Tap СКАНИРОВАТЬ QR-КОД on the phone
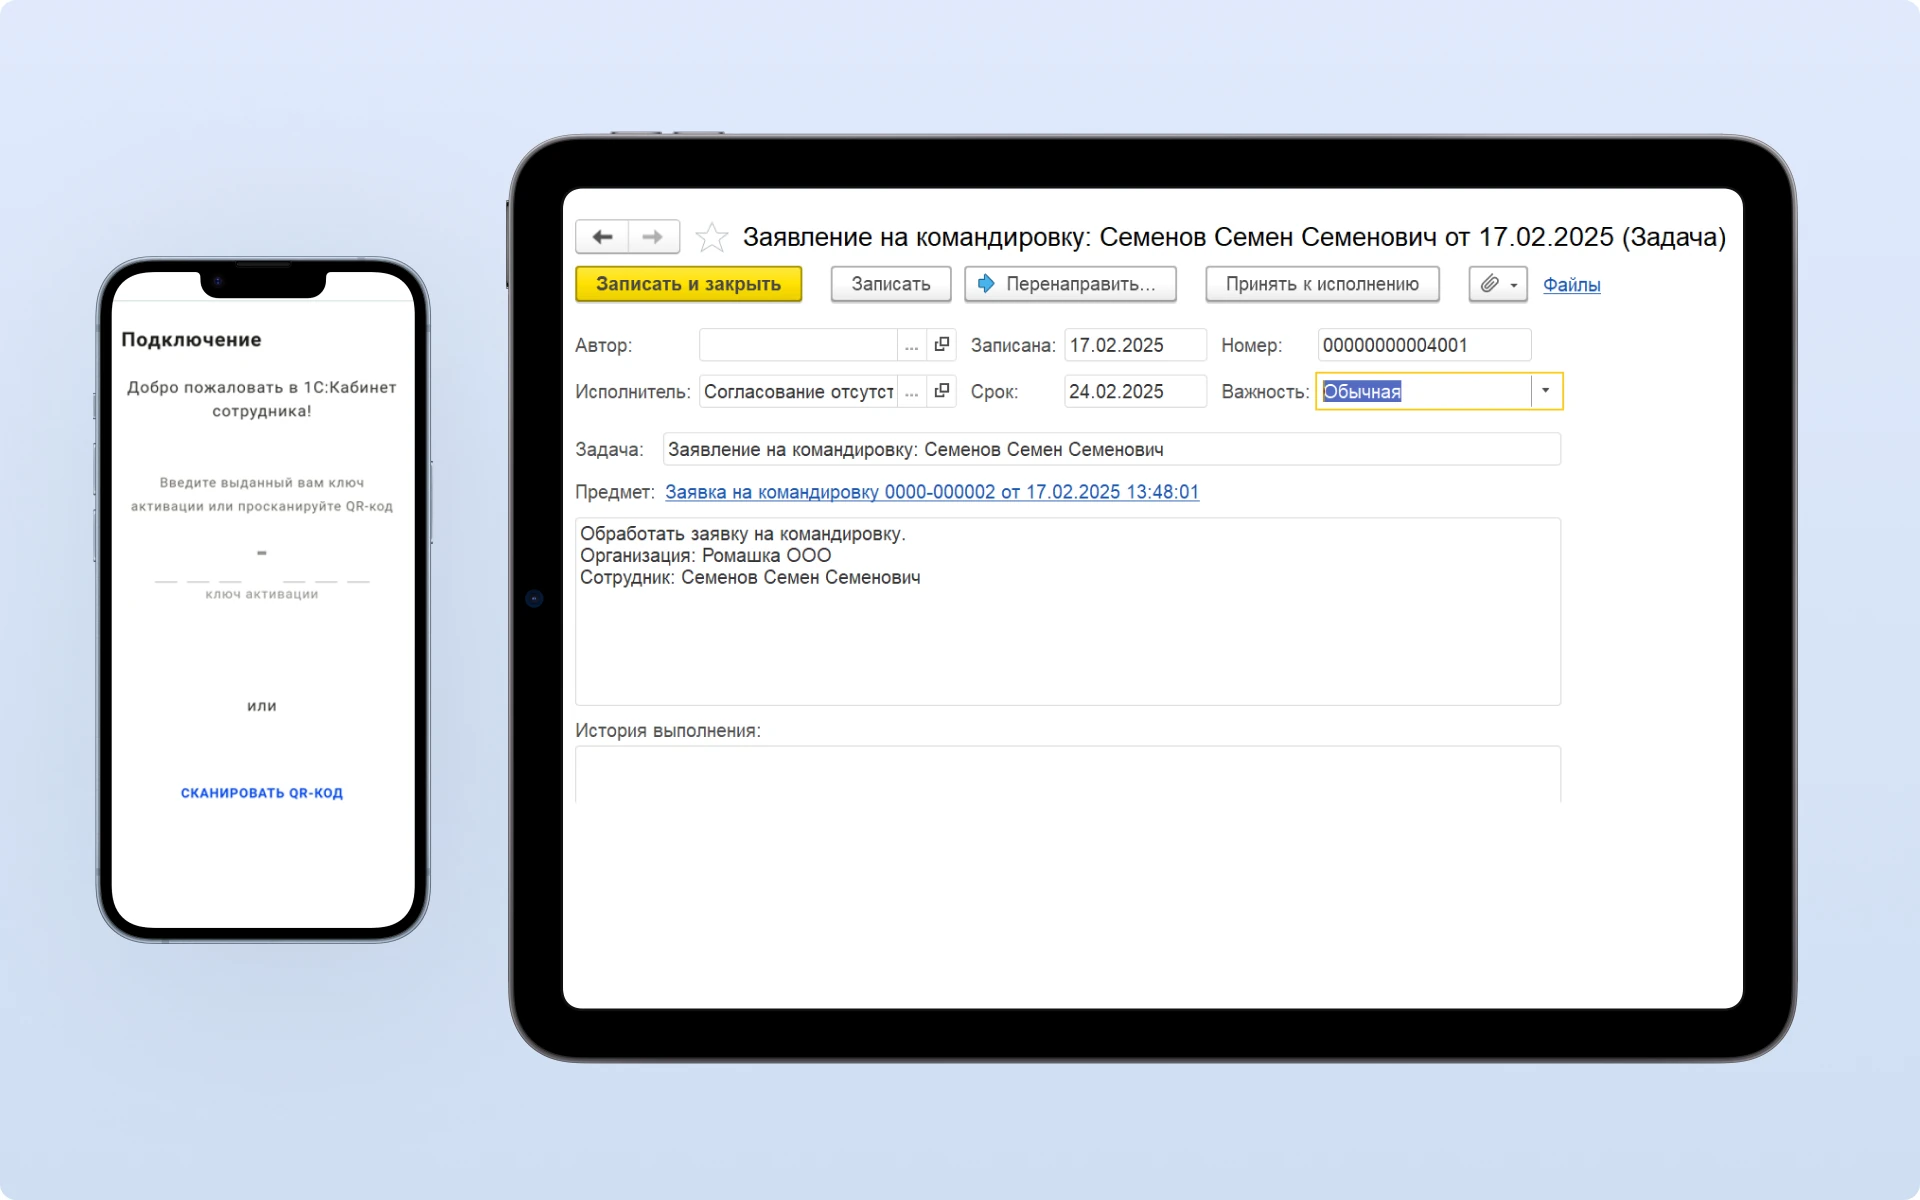The width and height of the screenshot is (1920, 1200). (x=262, y=793)
